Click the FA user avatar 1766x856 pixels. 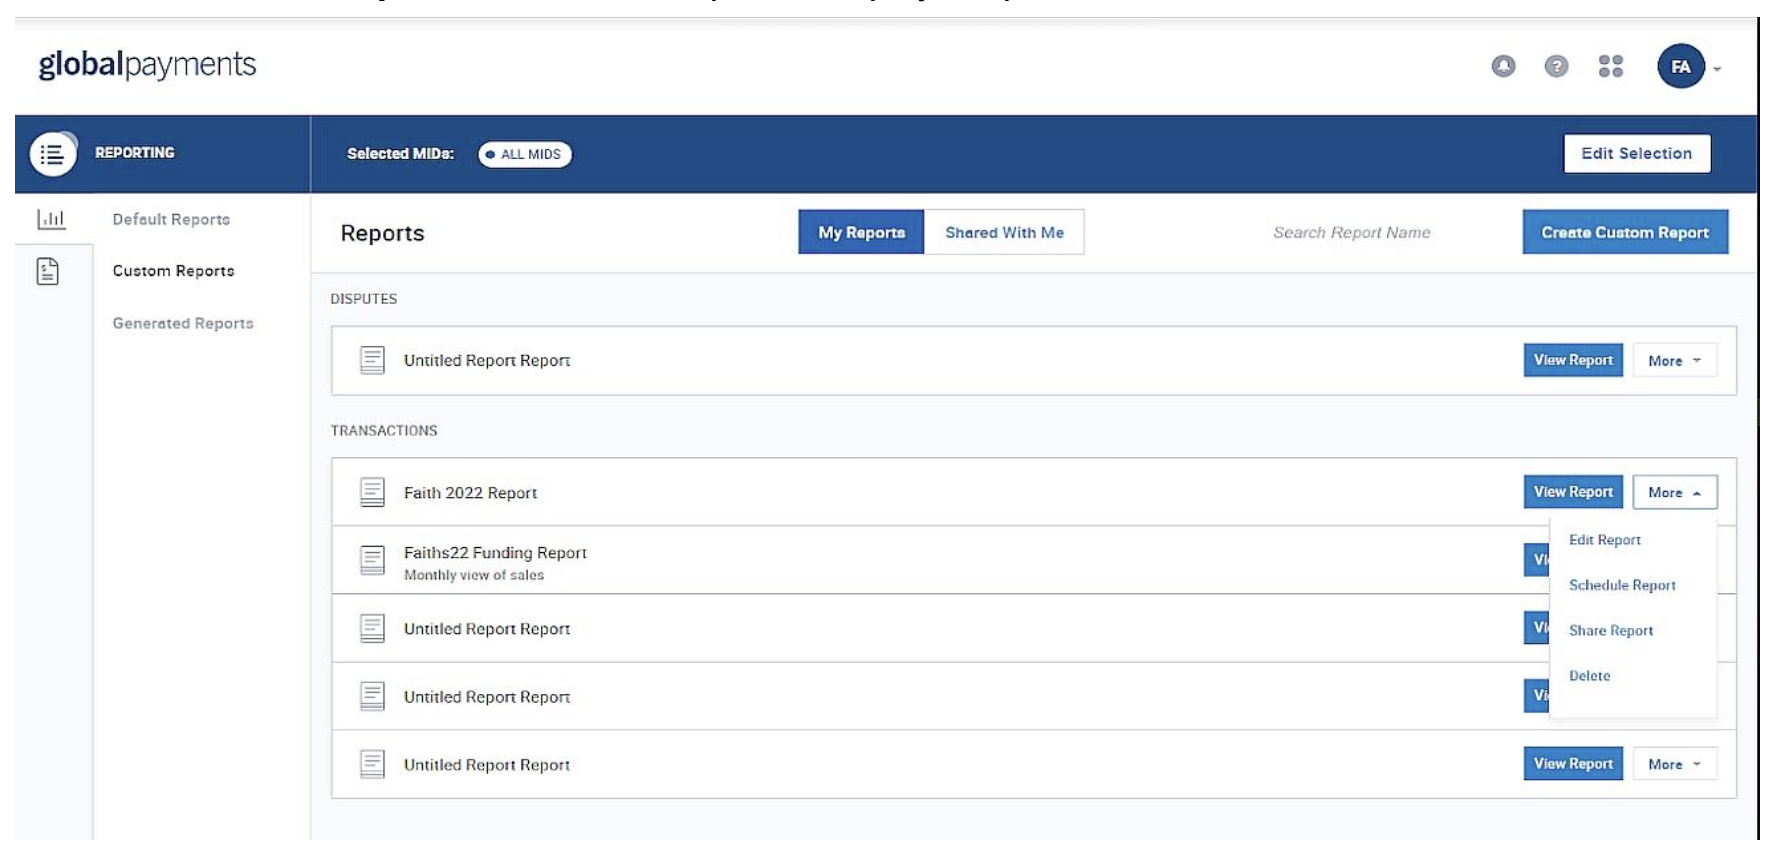[x=1680, y=67]
